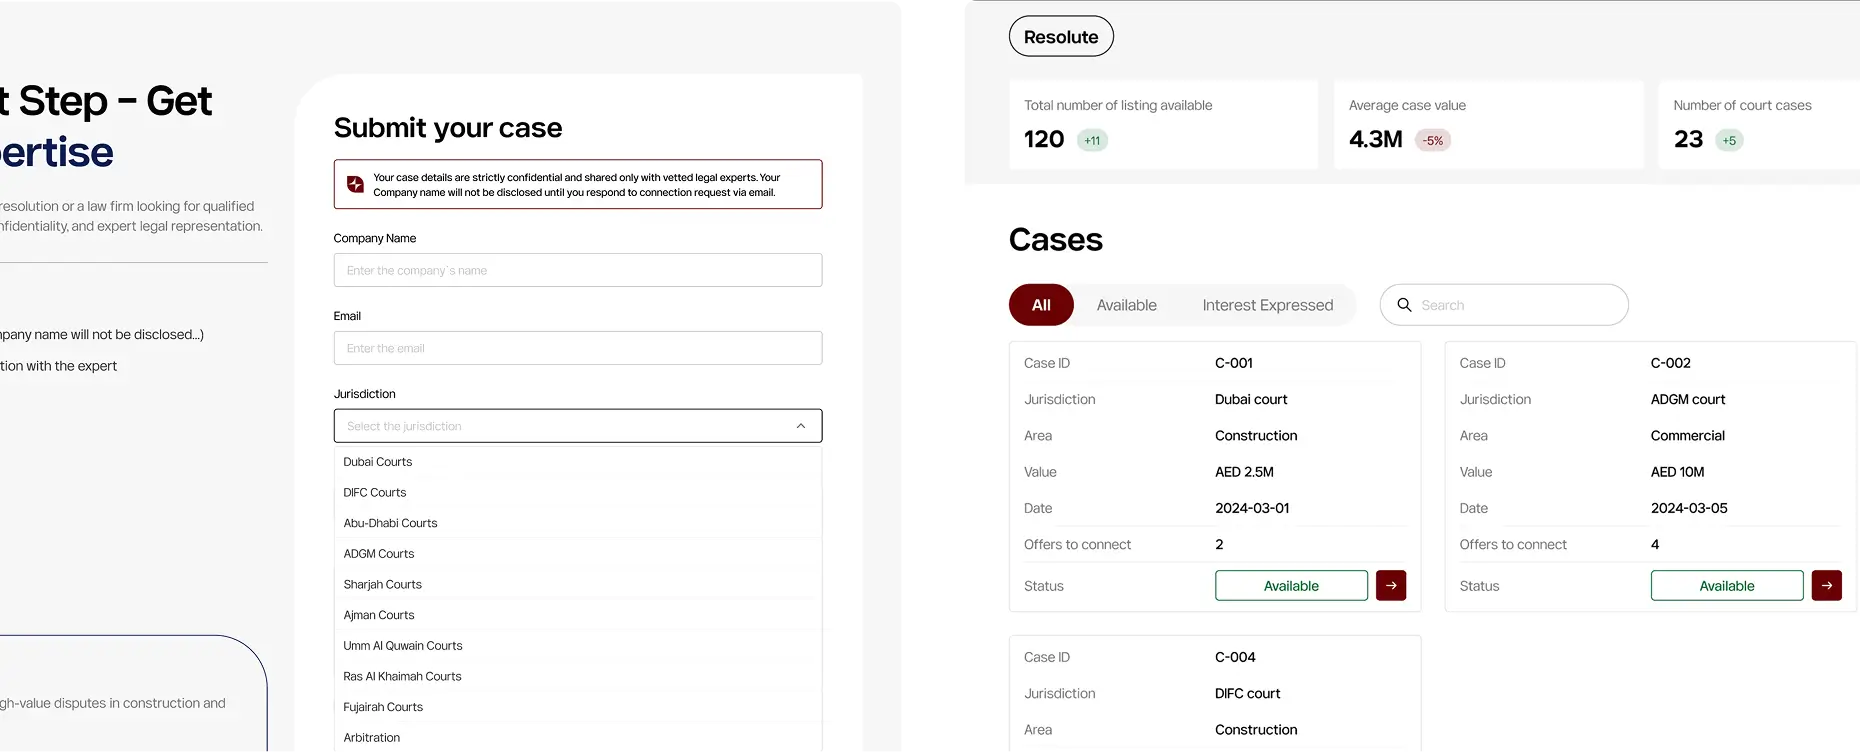This screenshot has height=752, width=1860.
Task: Click the search magnifier icon
Action: (x=1404, y=305)
